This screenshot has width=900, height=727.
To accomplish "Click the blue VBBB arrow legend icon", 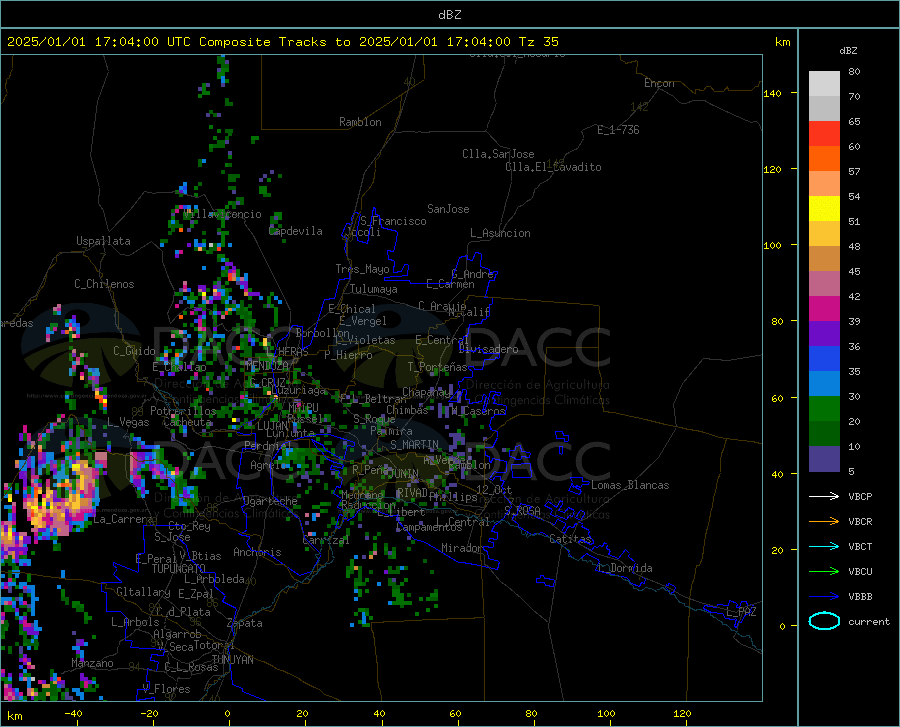I will (824, 597).
